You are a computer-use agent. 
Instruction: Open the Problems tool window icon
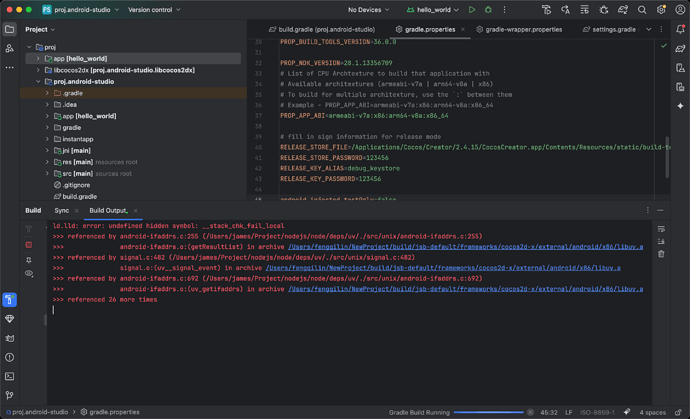point(9,357)
